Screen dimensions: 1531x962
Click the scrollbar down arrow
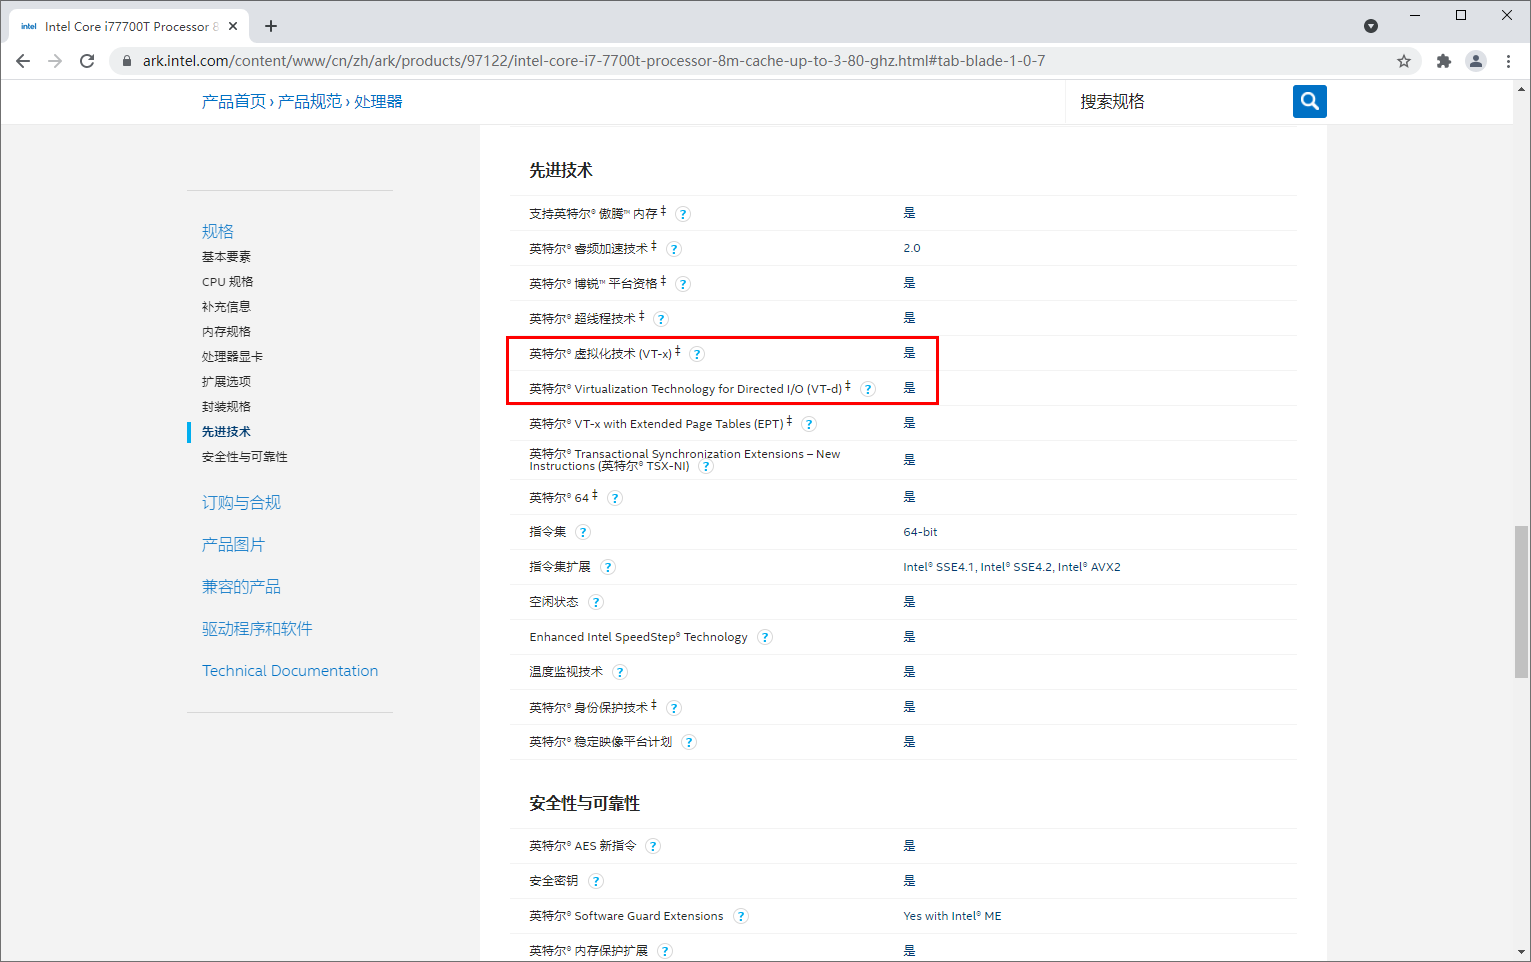tap(1521, 952)
